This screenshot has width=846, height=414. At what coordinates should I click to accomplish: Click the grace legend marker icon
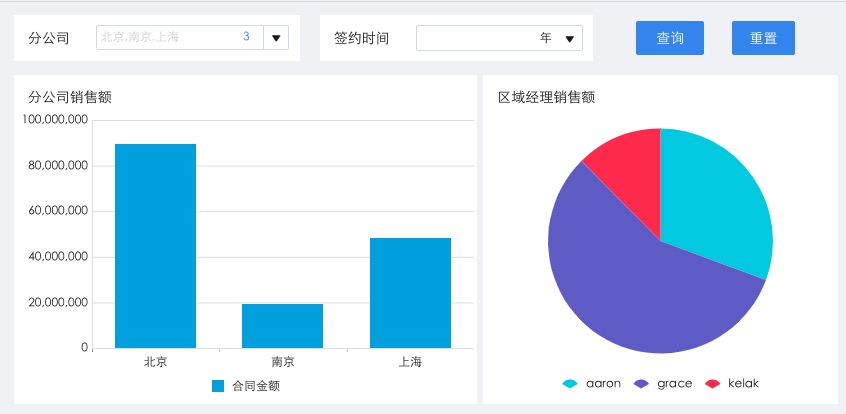pos(642,384)
